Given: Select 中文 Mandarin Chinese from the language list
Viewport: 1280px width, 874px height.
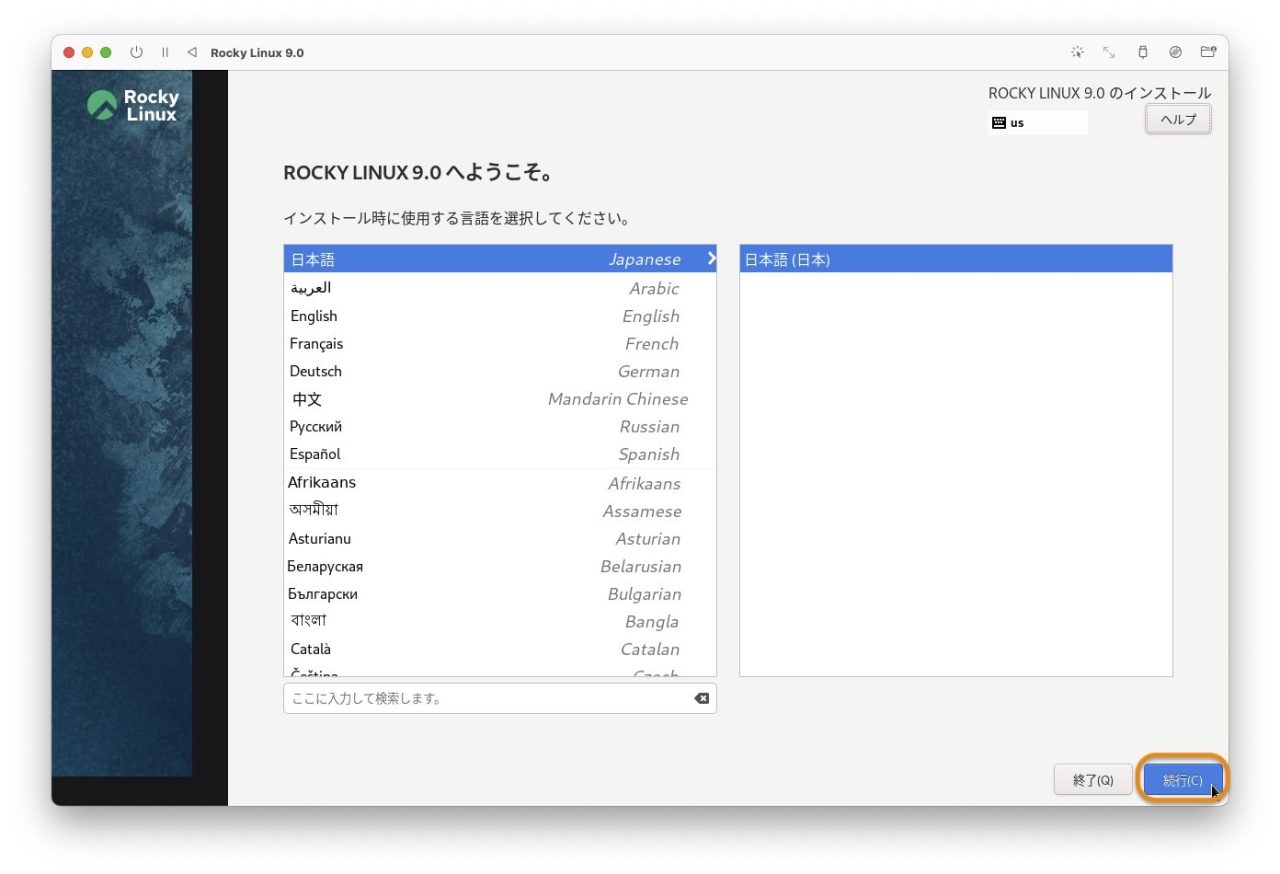Looking at the screenshot, I should tap(450, 399).
